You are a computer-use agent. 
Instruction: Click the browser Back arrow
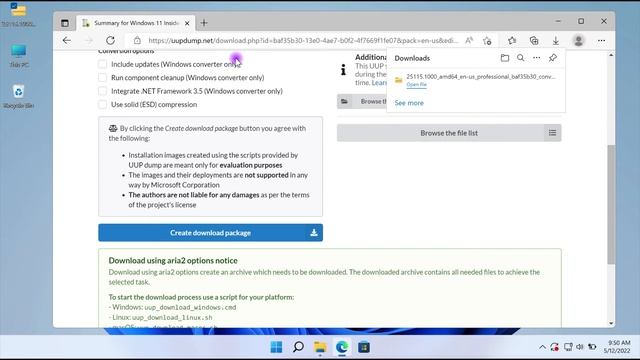click(x=67, y=40)
